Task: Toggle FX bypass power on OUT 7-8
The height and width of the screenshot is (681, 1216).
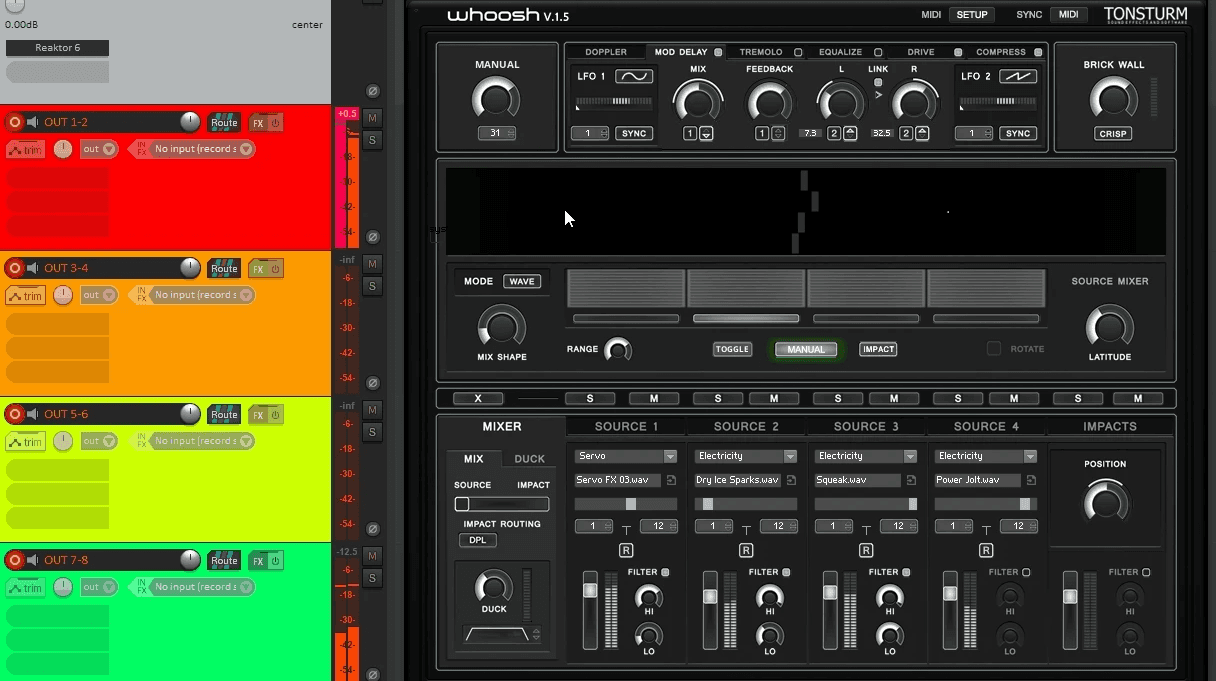Action: pos(275,561)
